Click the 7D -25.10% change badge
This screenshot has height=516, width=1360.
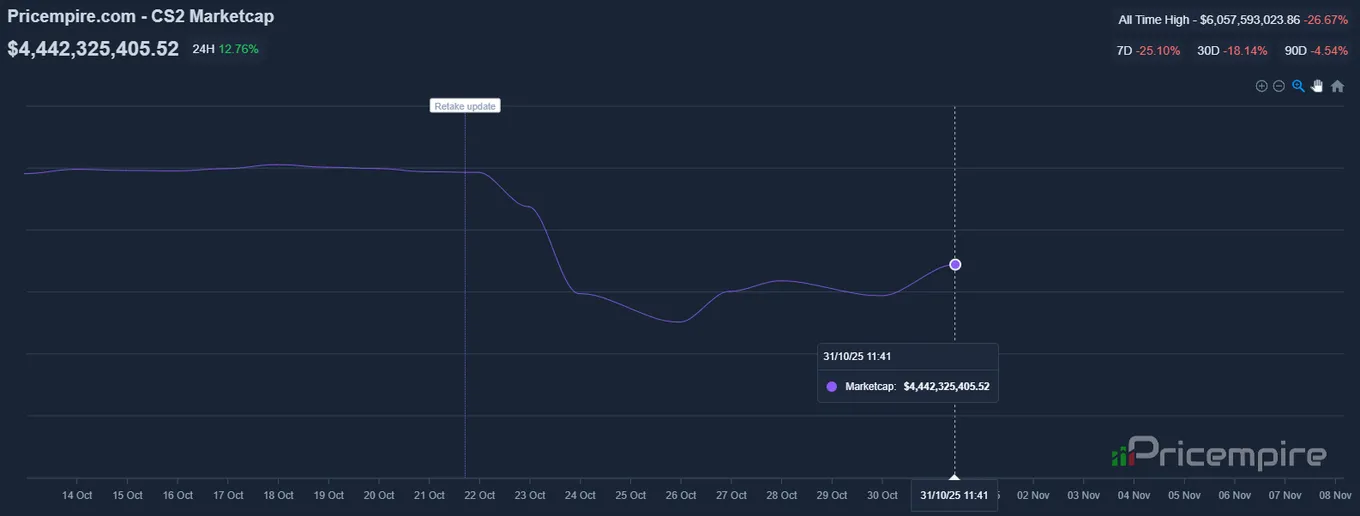coord(1148,50)
